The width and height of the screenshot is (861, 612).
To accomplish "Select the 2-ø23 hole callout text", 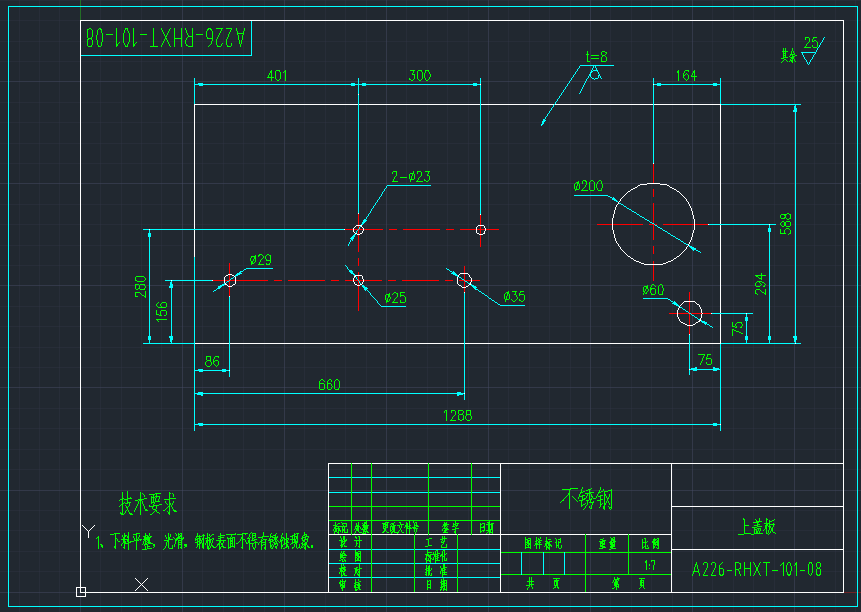I will coord(411,177).
